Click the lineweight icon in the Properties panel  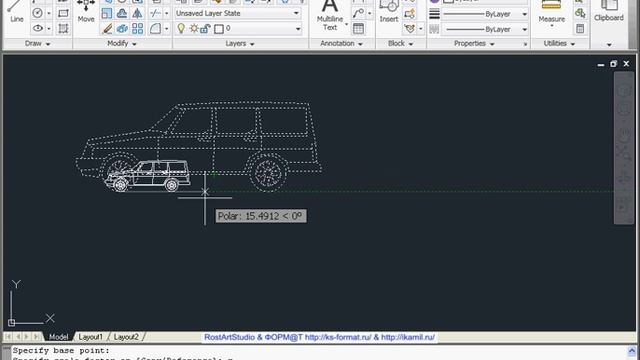tap(435, 13)
